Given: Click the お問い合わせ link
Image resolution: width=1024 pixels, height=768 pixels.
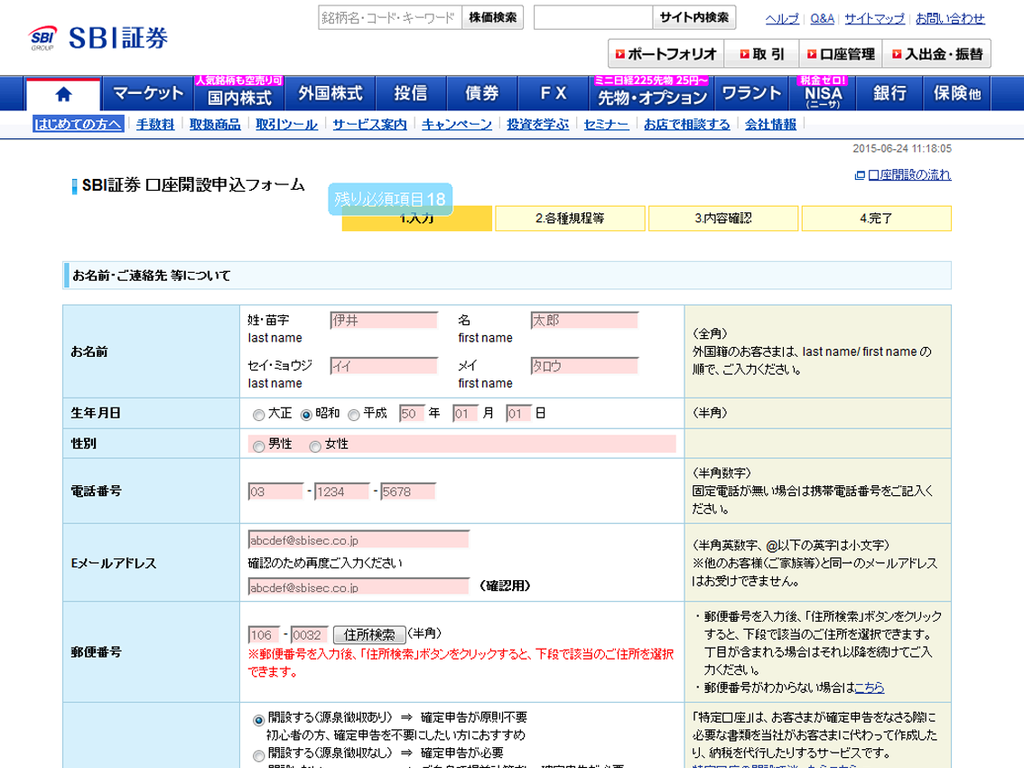Looking at the screenshot, I should (949, 19).
